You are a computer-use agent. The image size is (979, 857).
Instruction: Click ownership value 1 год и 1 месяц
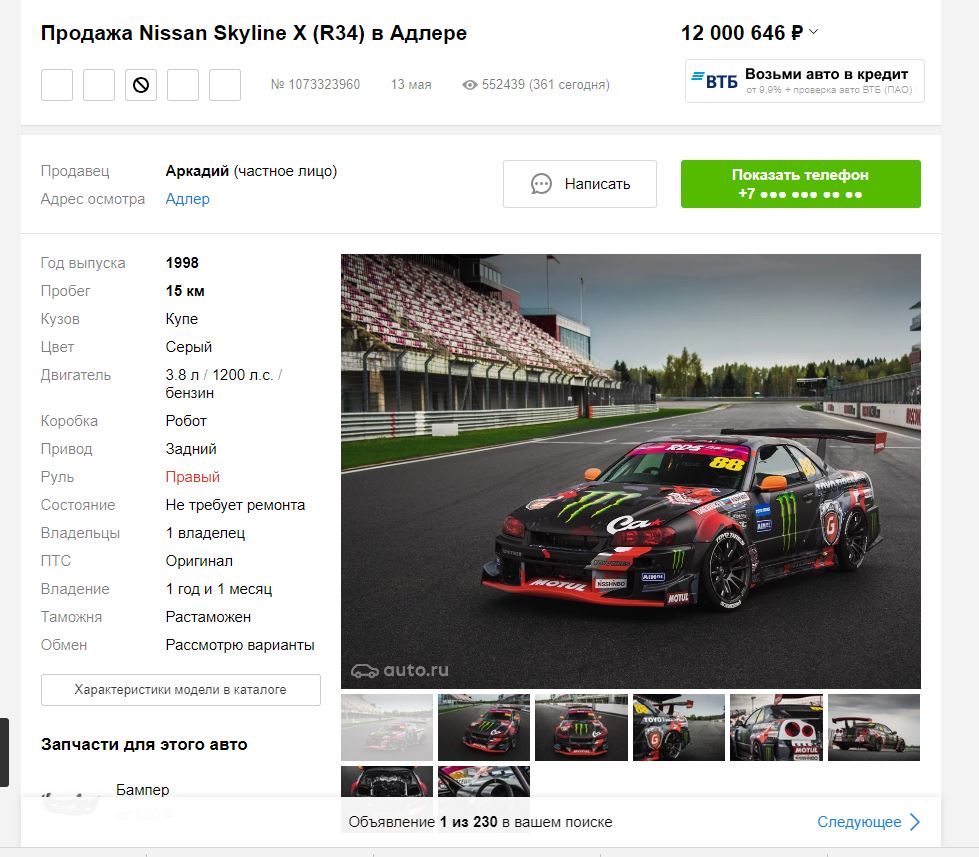click(219, 589)
